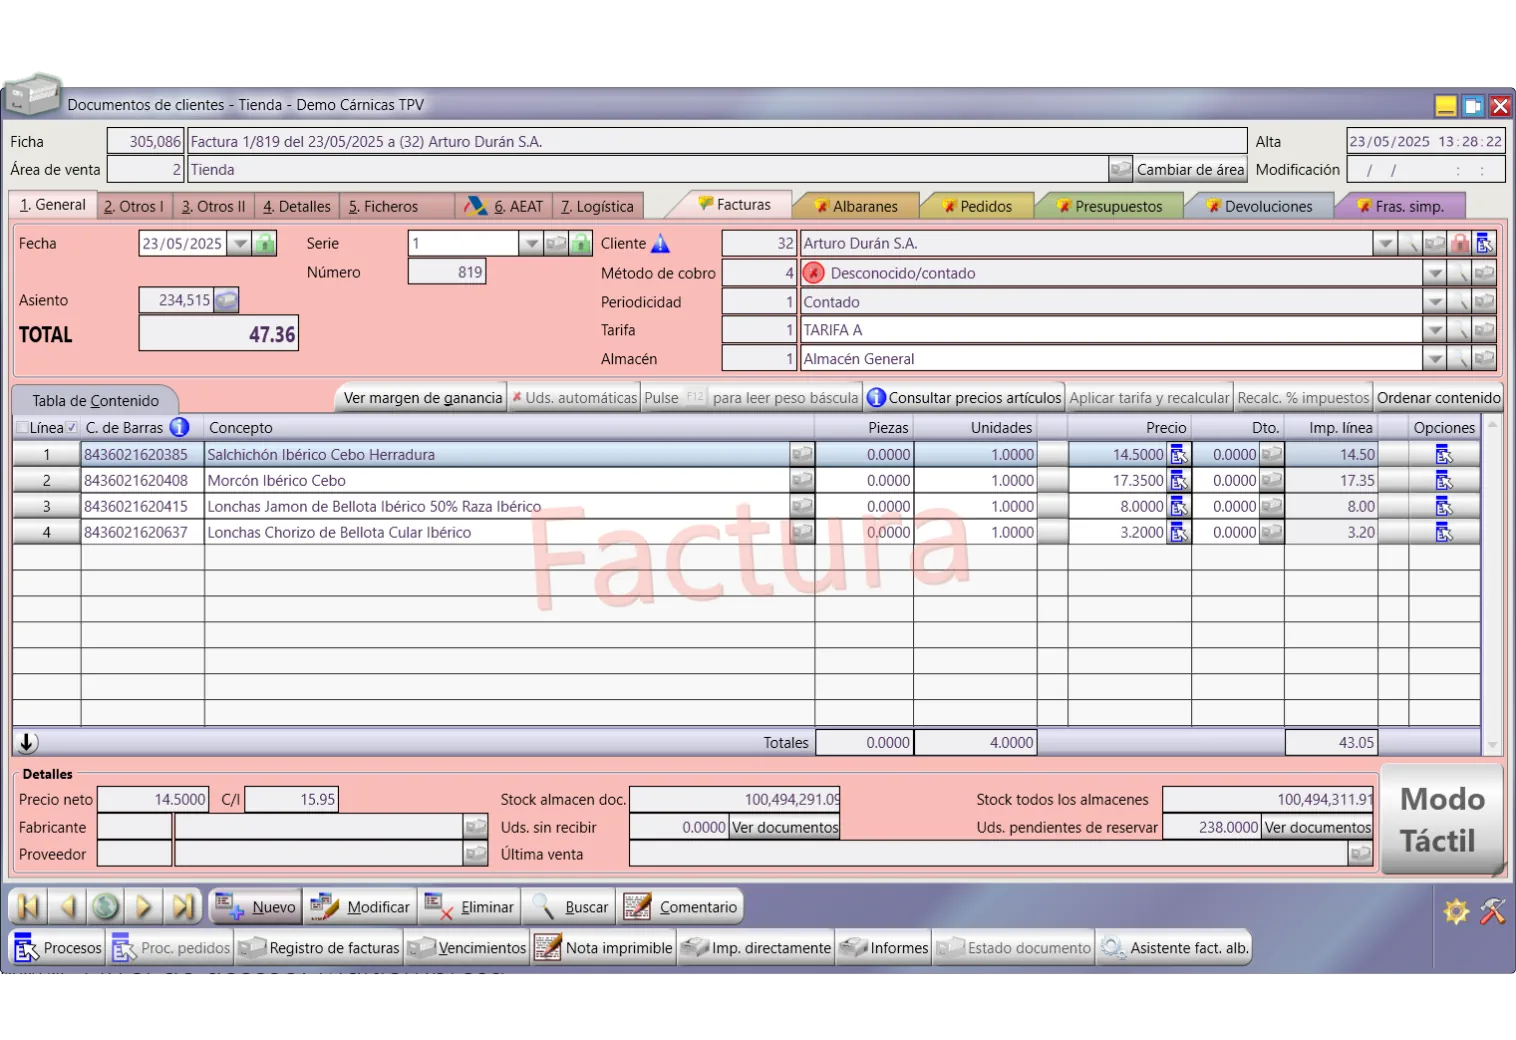Open the price icon for Morcón Ibérico Cebo
The image size is (1516, 1040).
(x=1179, y=481)
